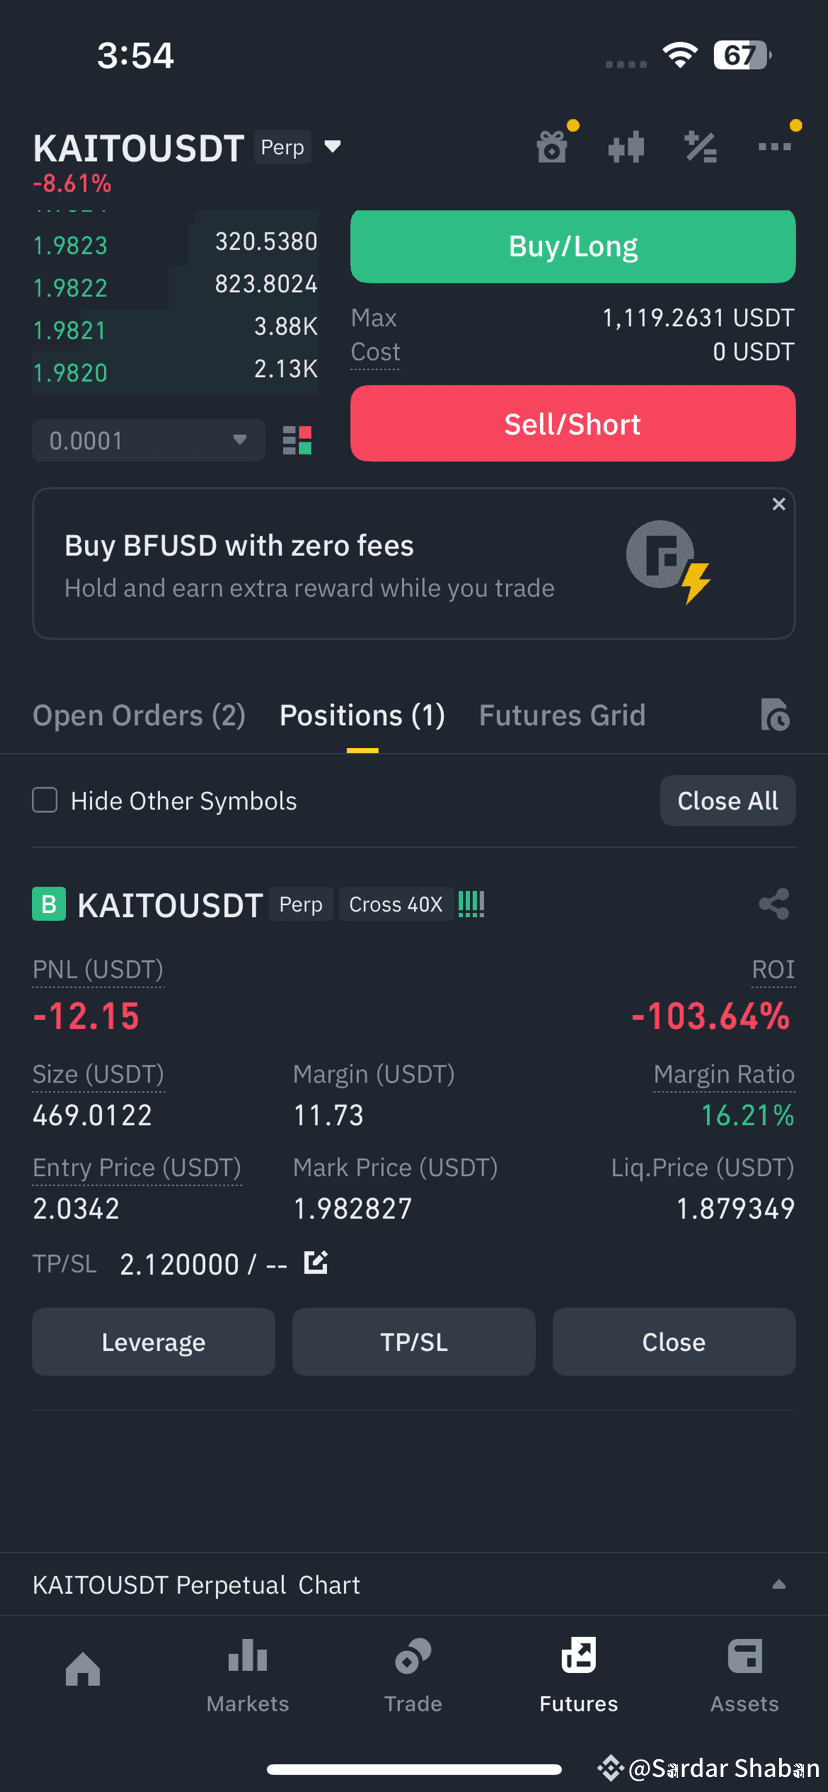Switch to the Positions (1) tab
The height and width of the screenshot is (1792, 828).
point(362,715)
